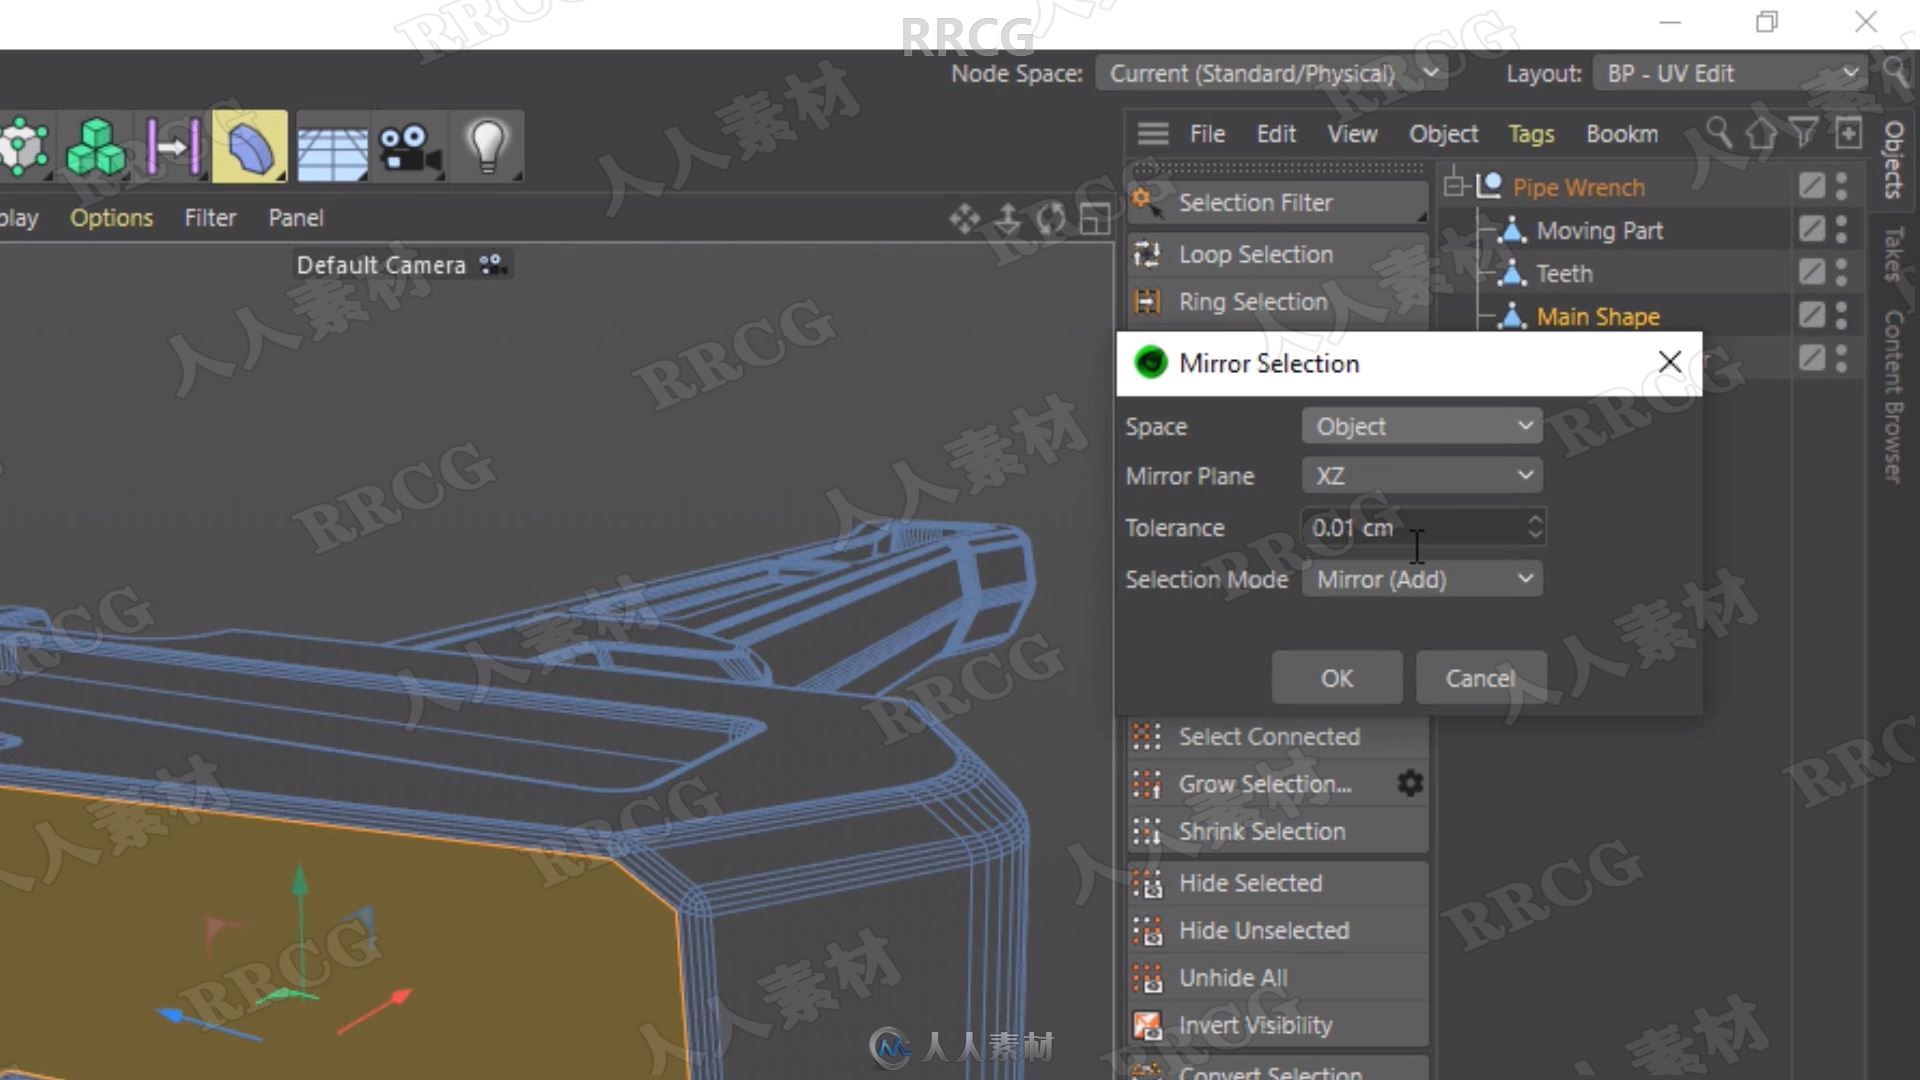Click the Selection Filter icon
This screenshot has width=1920, height=1080.
[x=1146, y=202]
